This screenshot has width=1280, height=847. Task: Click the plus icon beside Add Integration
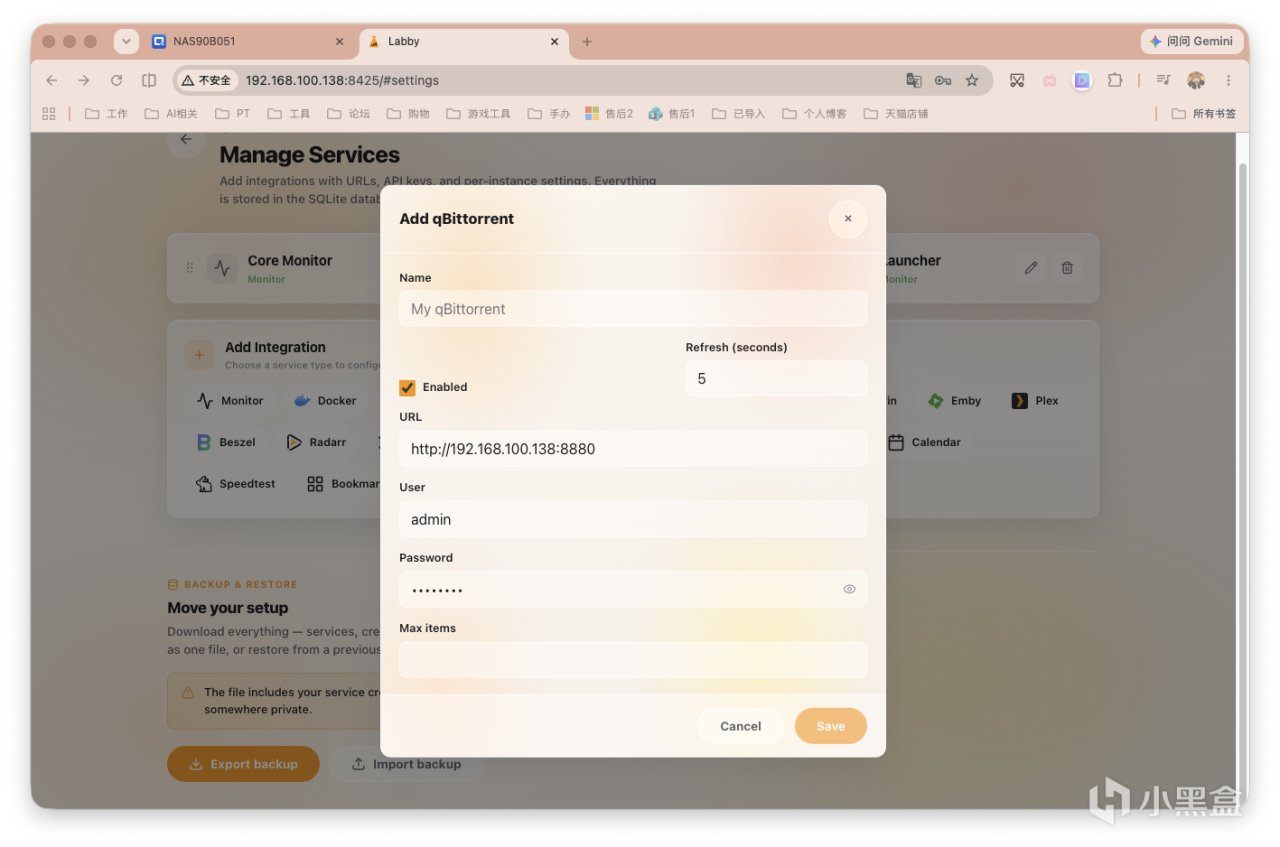tap(199, 355)
